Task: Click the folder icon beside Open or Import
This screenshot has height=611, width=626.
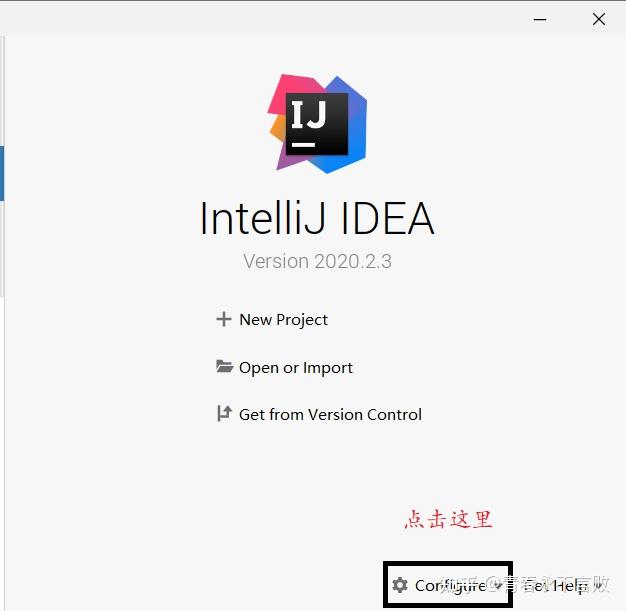Action: tap(224, 366)
